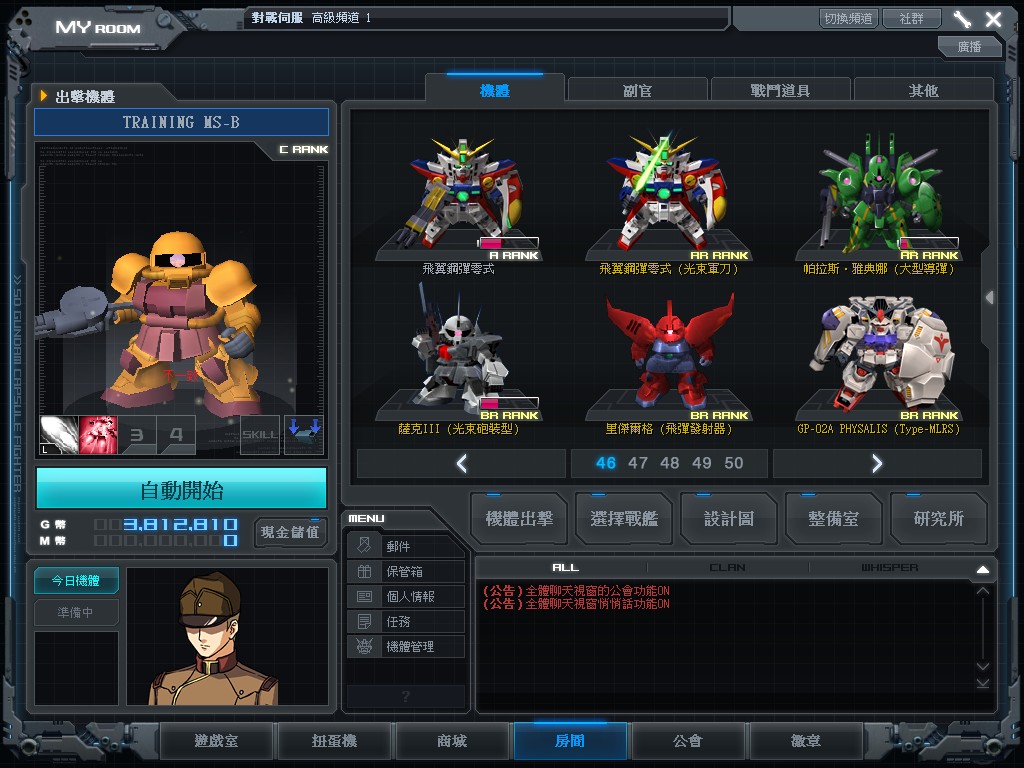Image resolution: width=1024 pixels, height=768 pixels.
Task: Open the 研究所 button
Action: click(939, 519)
